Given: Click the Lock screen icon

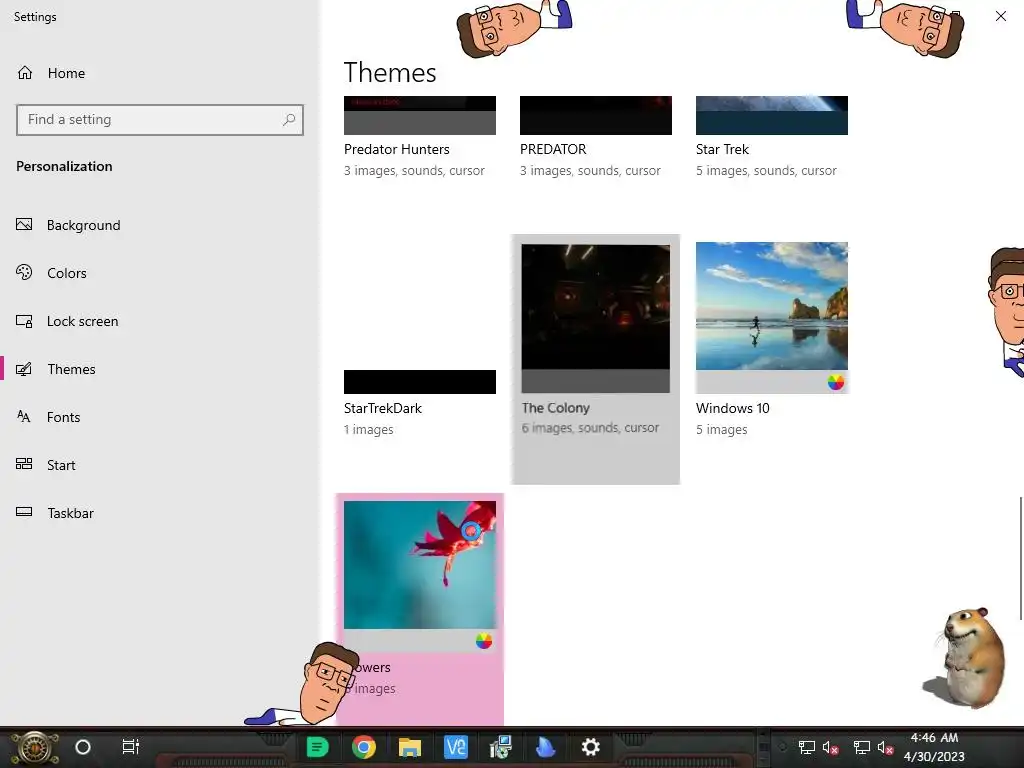Looking at the screenshot, I should 24,321.
